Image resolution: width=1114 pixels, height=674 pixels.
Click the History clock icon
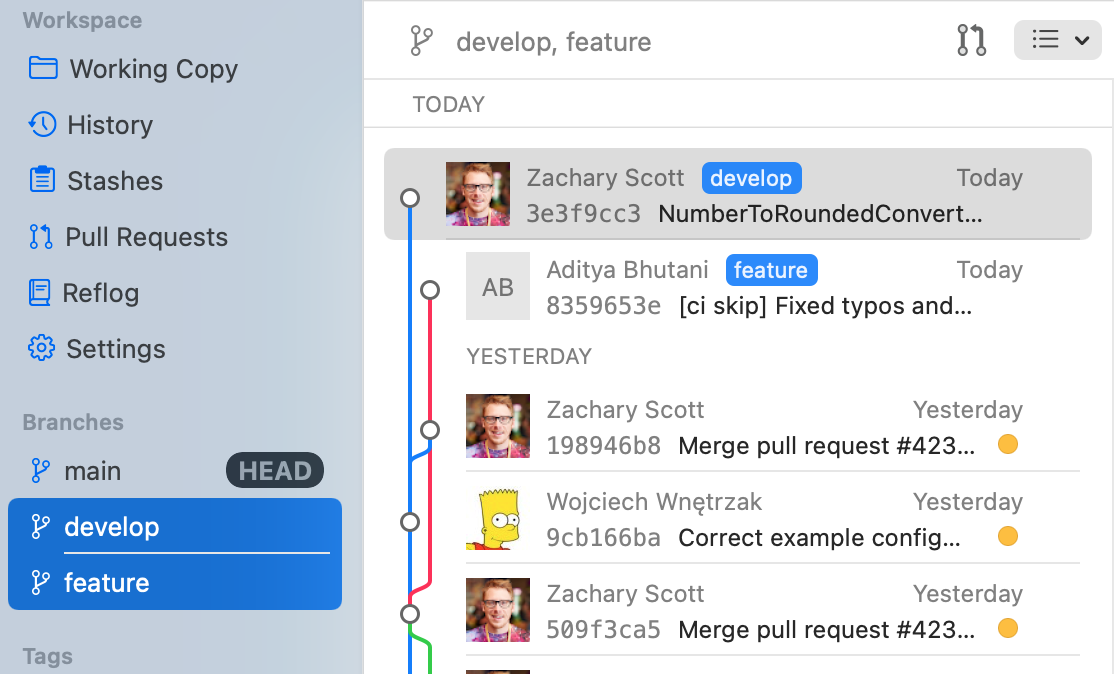(x=42, y=125)
